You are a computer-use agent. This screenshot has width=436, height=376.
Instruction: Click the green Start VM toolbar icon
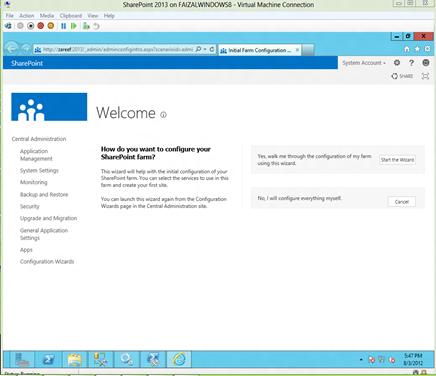[74, 26]
